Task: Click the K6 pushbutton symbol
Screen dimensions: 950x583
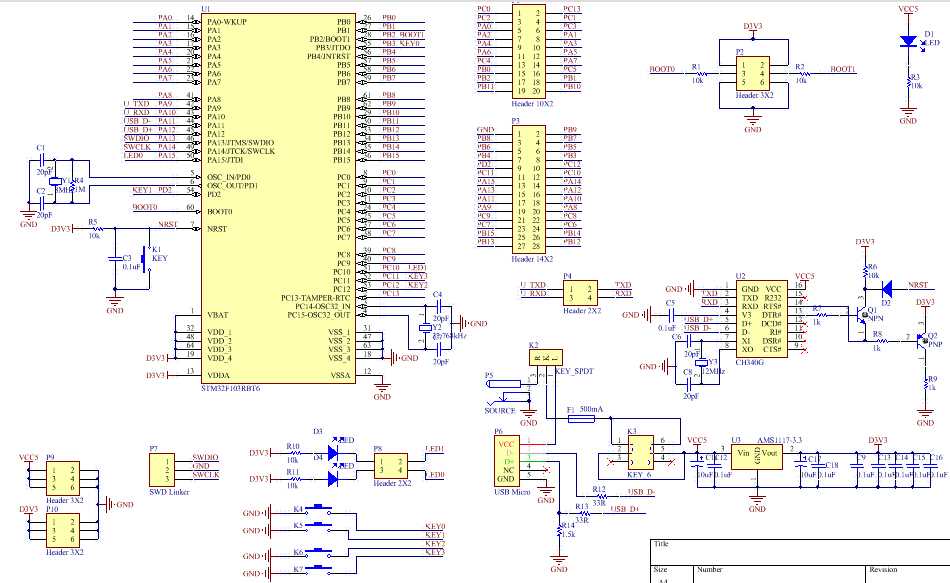Action: [319, 551]
